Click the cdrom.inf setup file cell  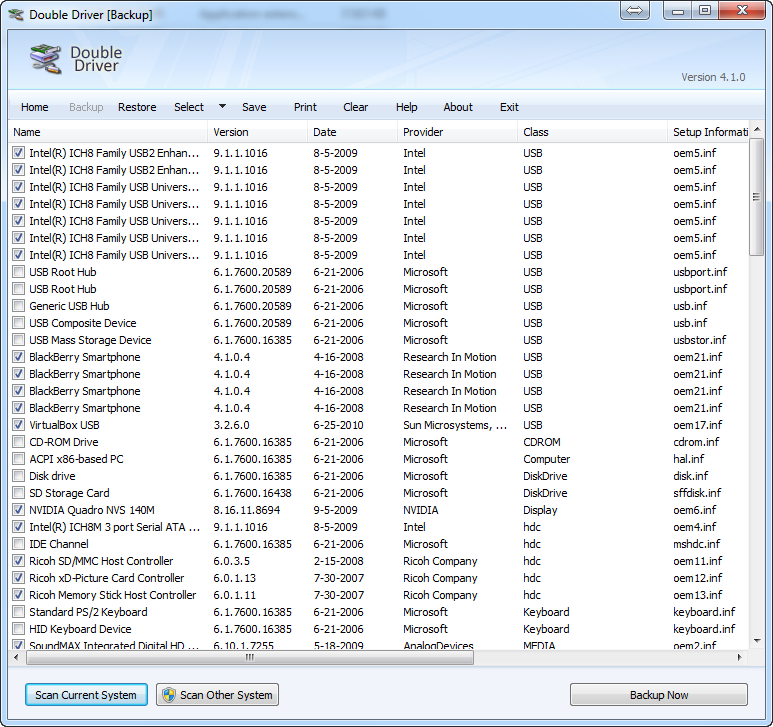pyautogui.click(x=696, y=442)
